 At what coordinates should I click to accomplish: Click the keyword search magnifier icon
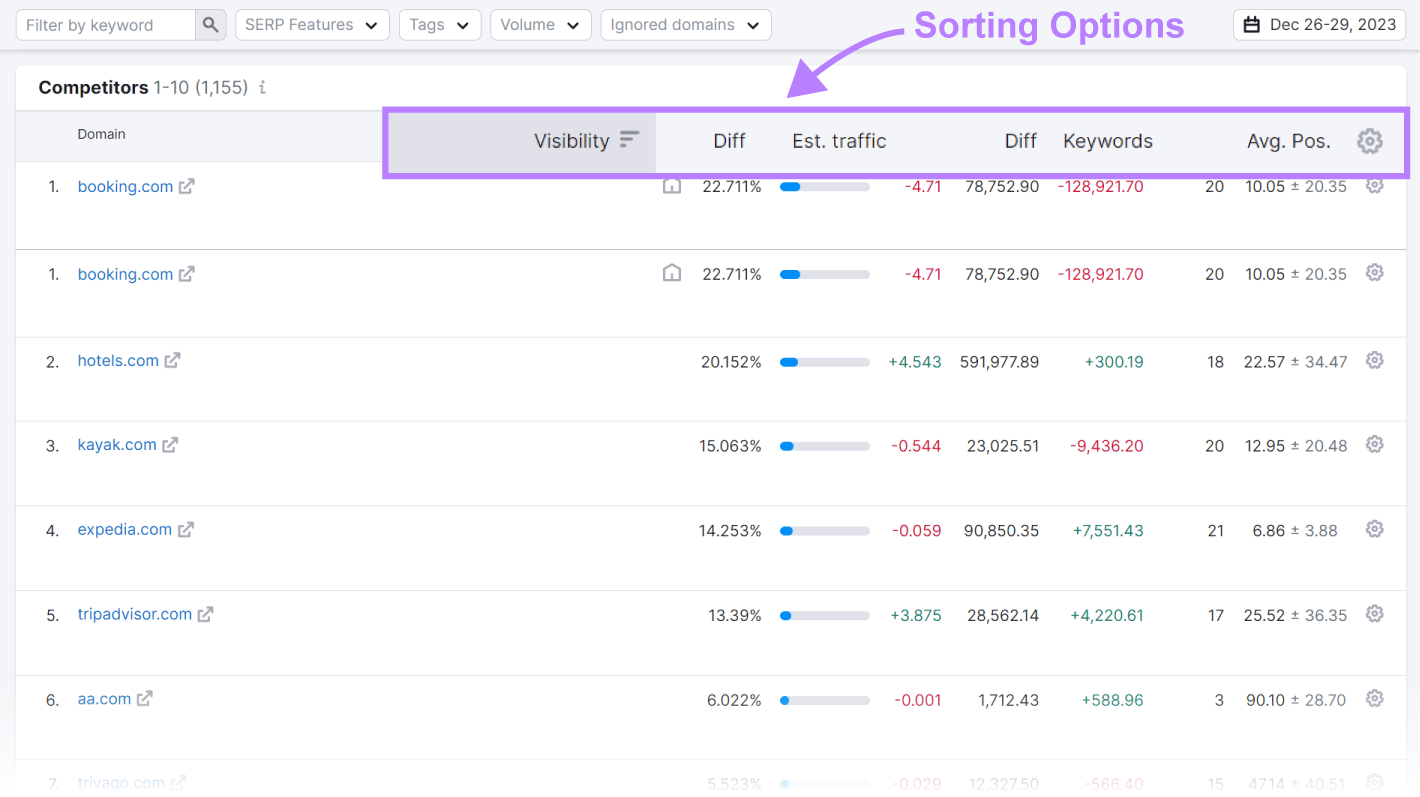[x=210, y=24]
